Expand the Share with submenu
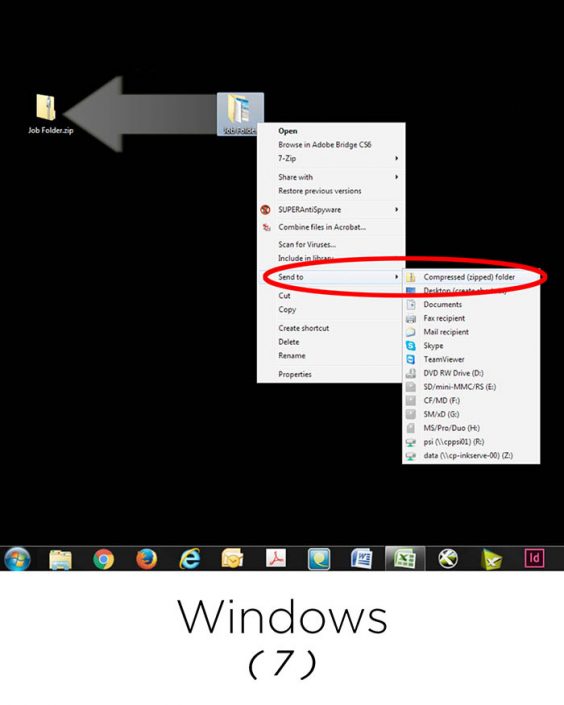Screen dimensions: 564x705 [331, 177]
